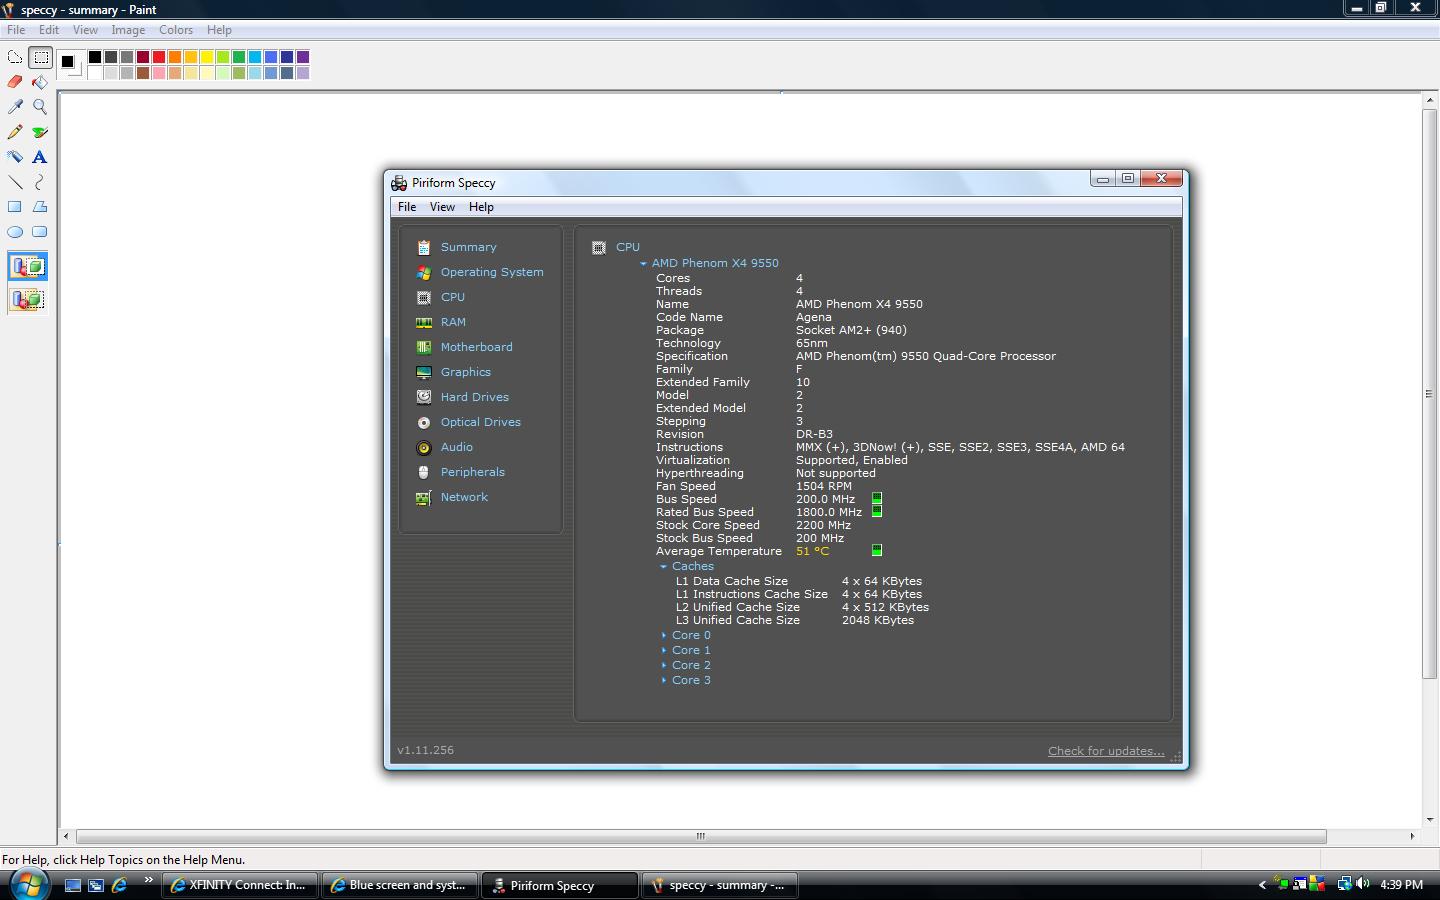Click the Operating System Windows flag icon
This screenshot has width=1440, height=900.
424,272
